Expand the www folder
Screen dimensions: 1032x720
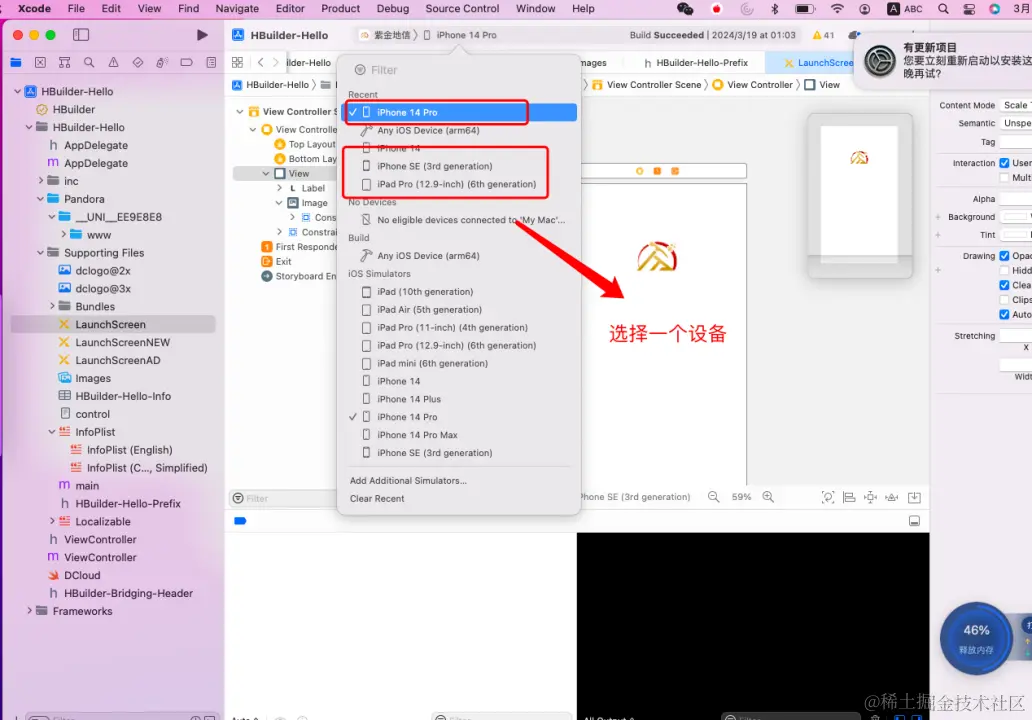[x=64, y=234]
